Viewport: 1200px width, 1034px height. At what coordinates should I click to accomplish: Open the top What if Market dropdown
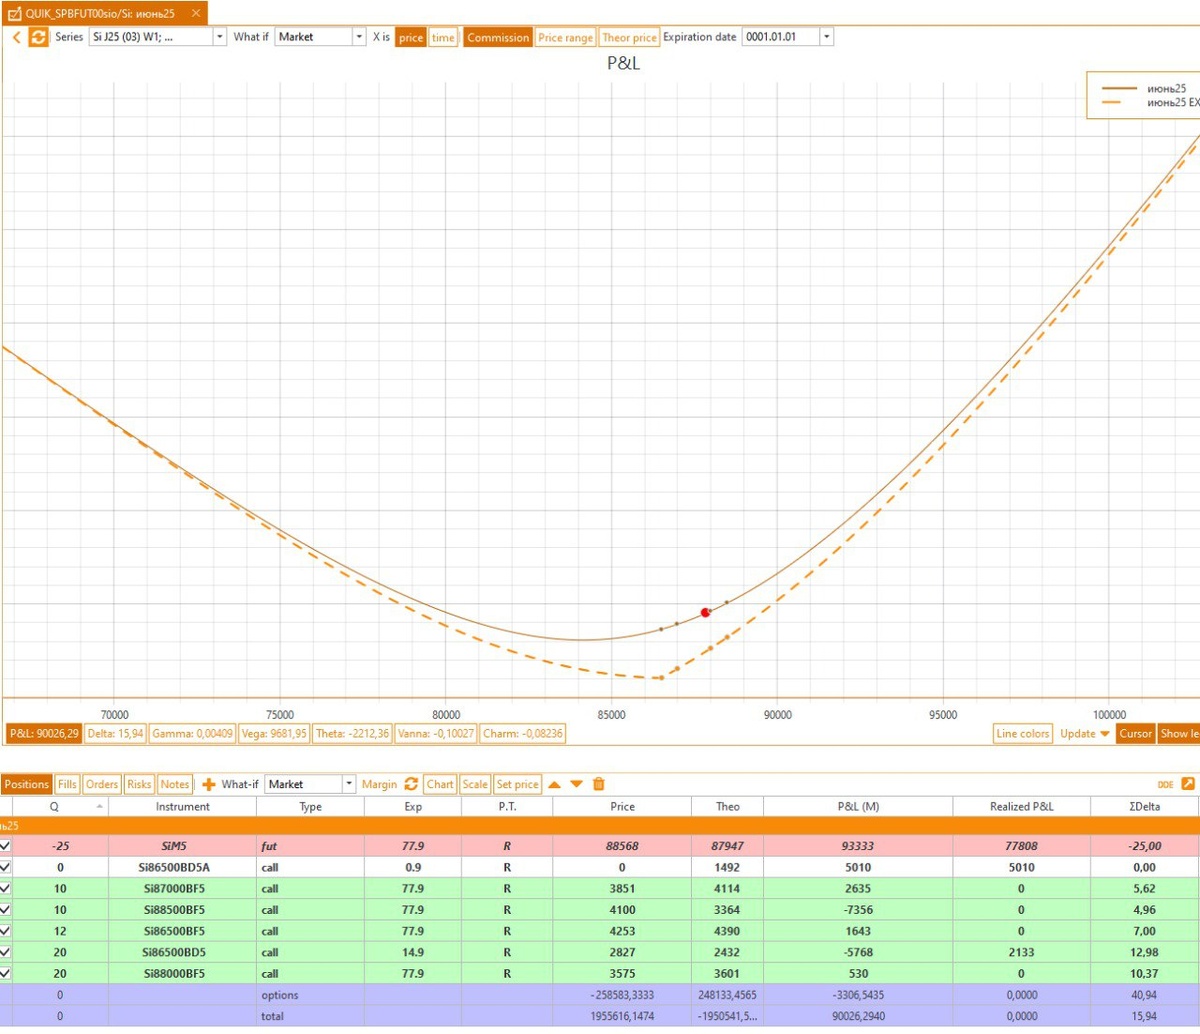click(x=360, y=37)
